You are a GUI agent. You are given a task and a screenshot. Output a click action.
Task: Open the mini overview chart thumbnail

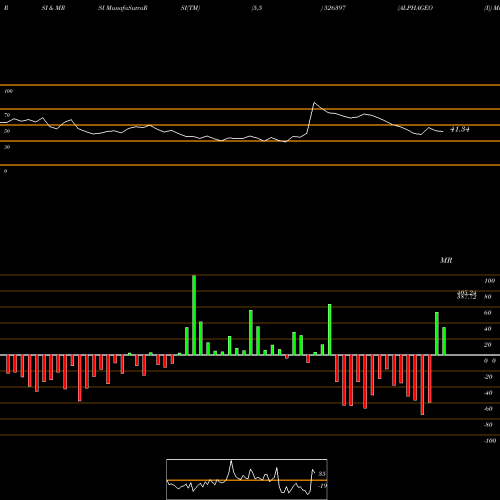tap(247, 479)
